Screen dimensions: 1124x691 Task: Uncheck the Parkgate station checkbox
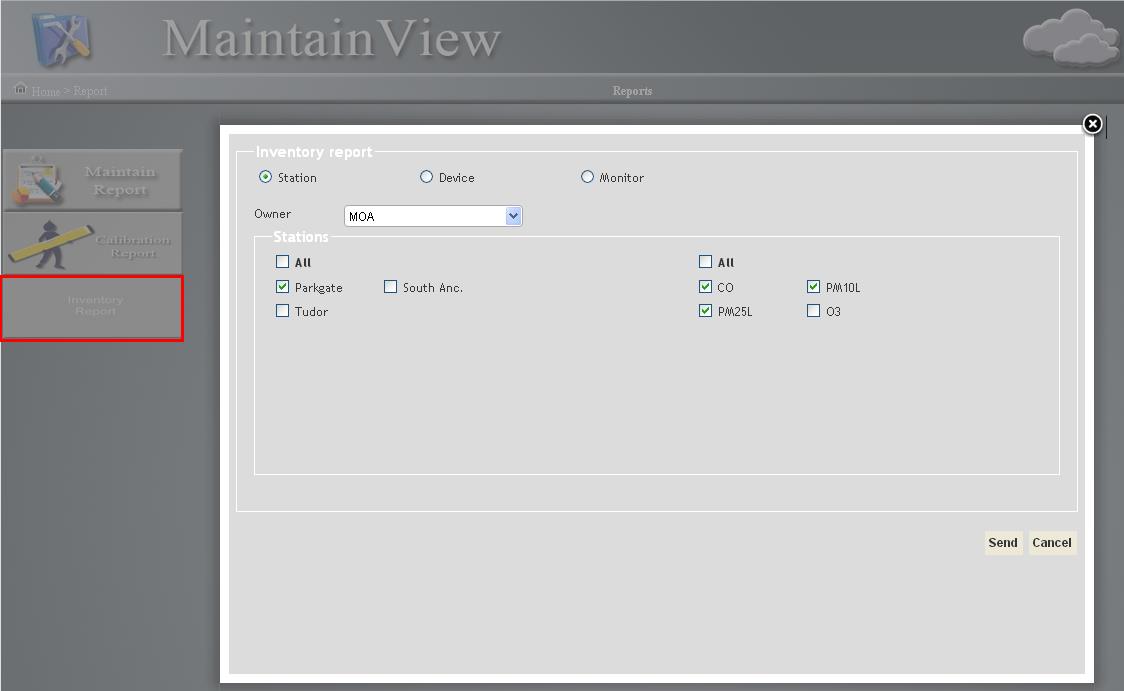coord(282,287)
